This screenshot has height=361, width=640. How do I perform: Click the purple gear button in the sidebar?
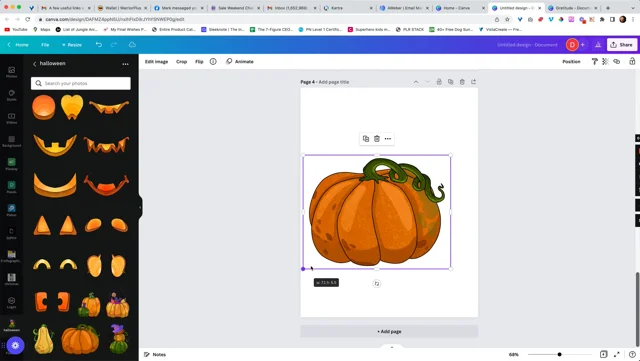(x=15, y=345)
